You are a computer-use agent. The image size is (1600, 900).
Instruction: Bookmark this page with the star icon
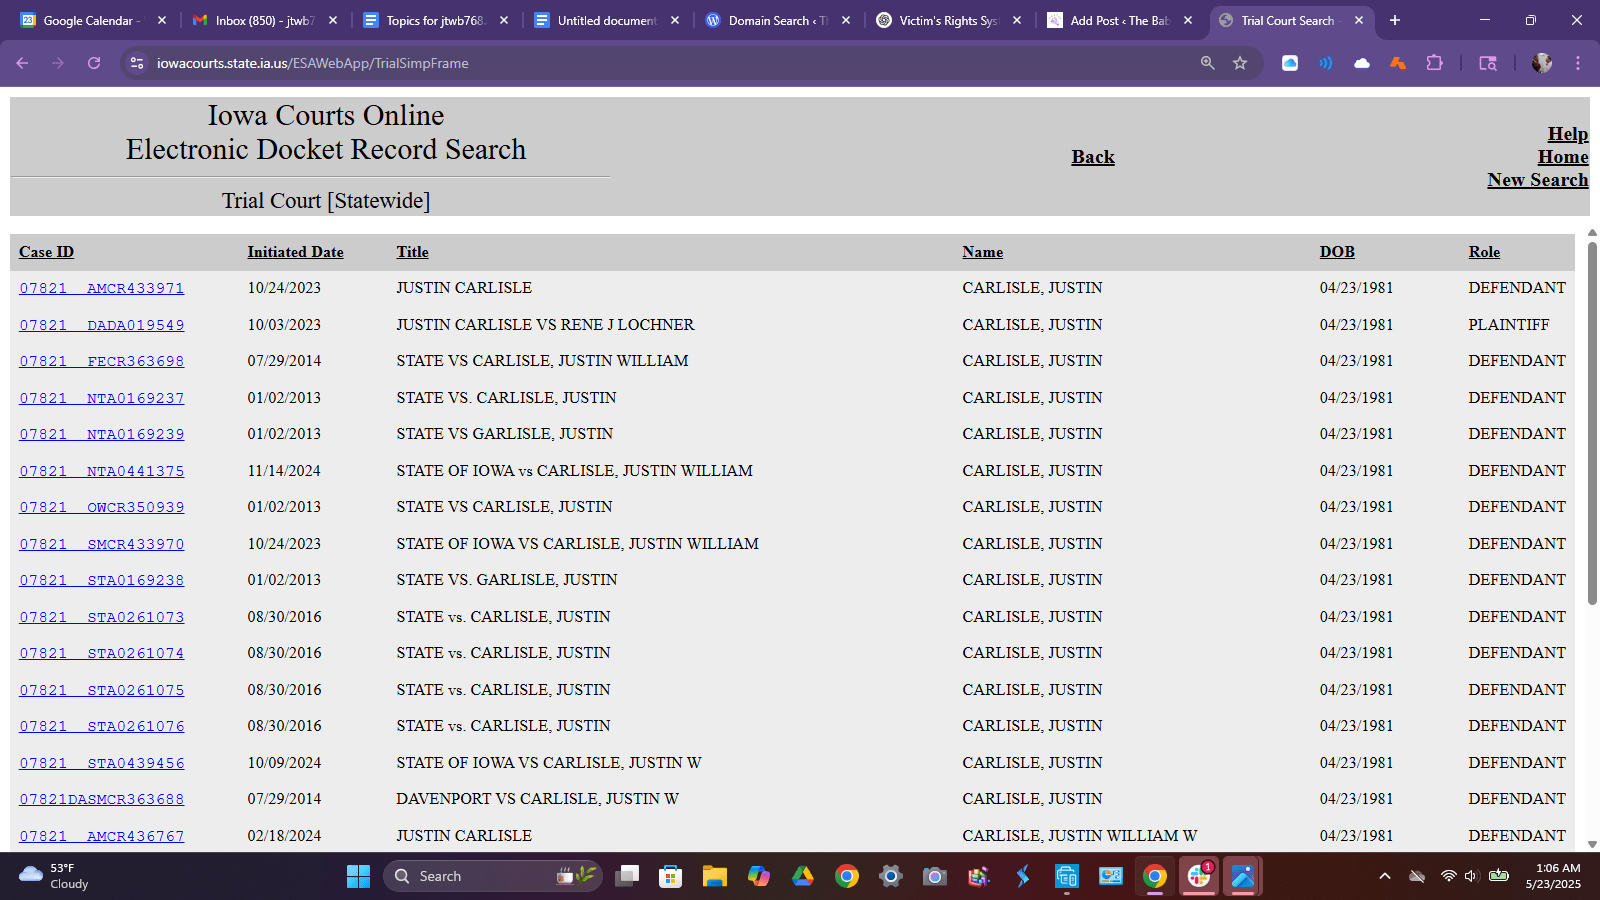click(x=1240, y=63)
